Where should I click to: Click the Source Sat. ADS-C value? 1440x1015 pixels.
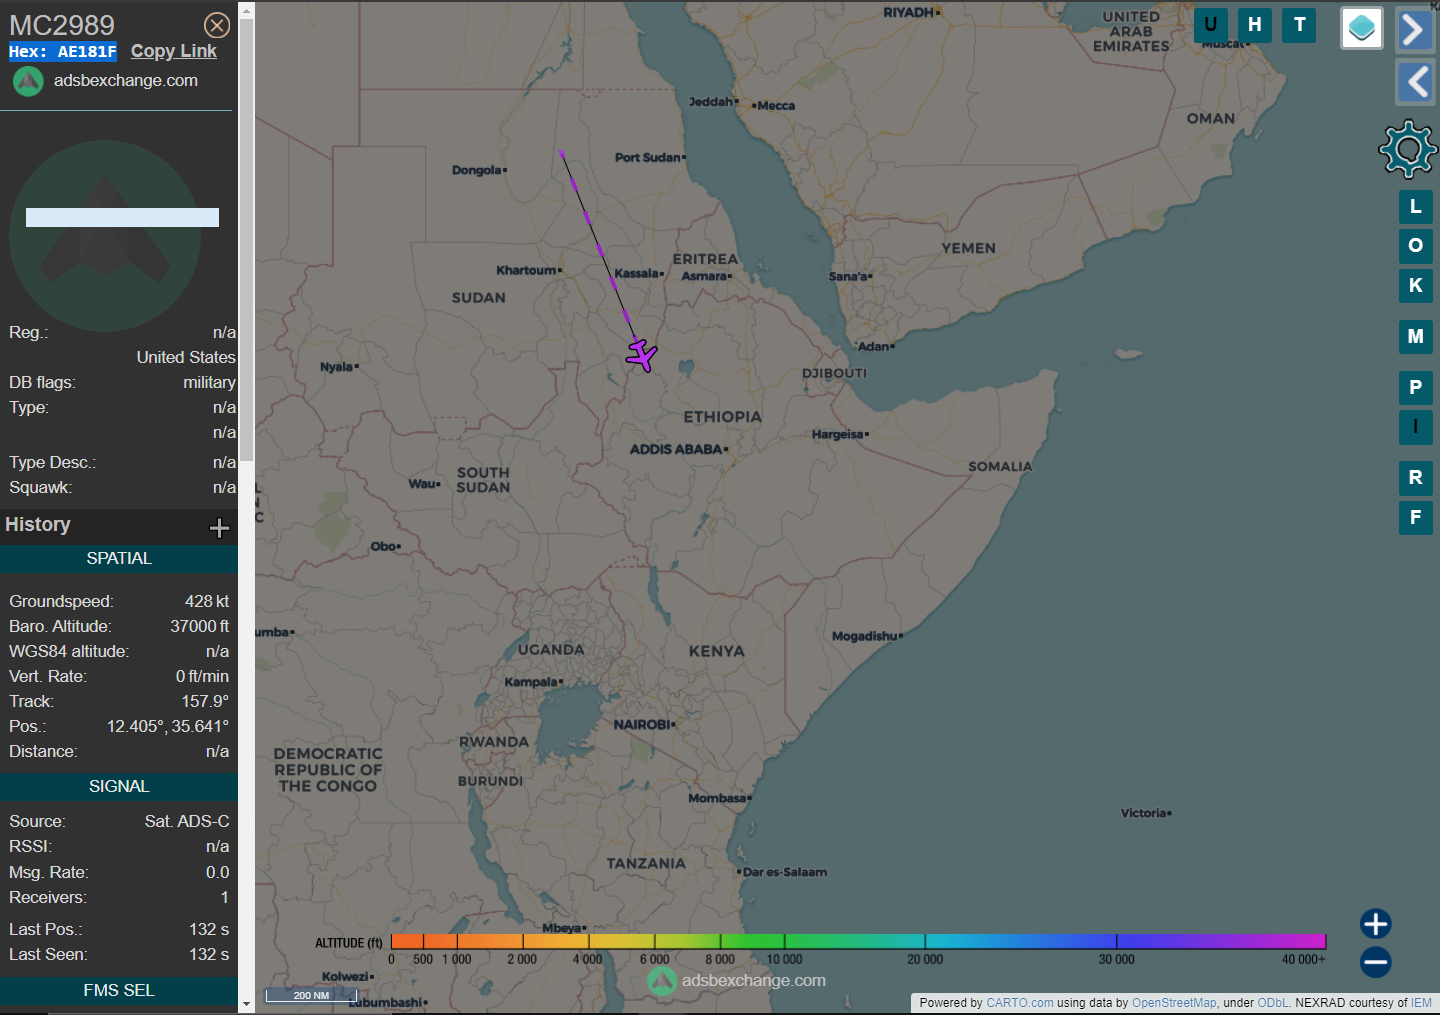187,821
